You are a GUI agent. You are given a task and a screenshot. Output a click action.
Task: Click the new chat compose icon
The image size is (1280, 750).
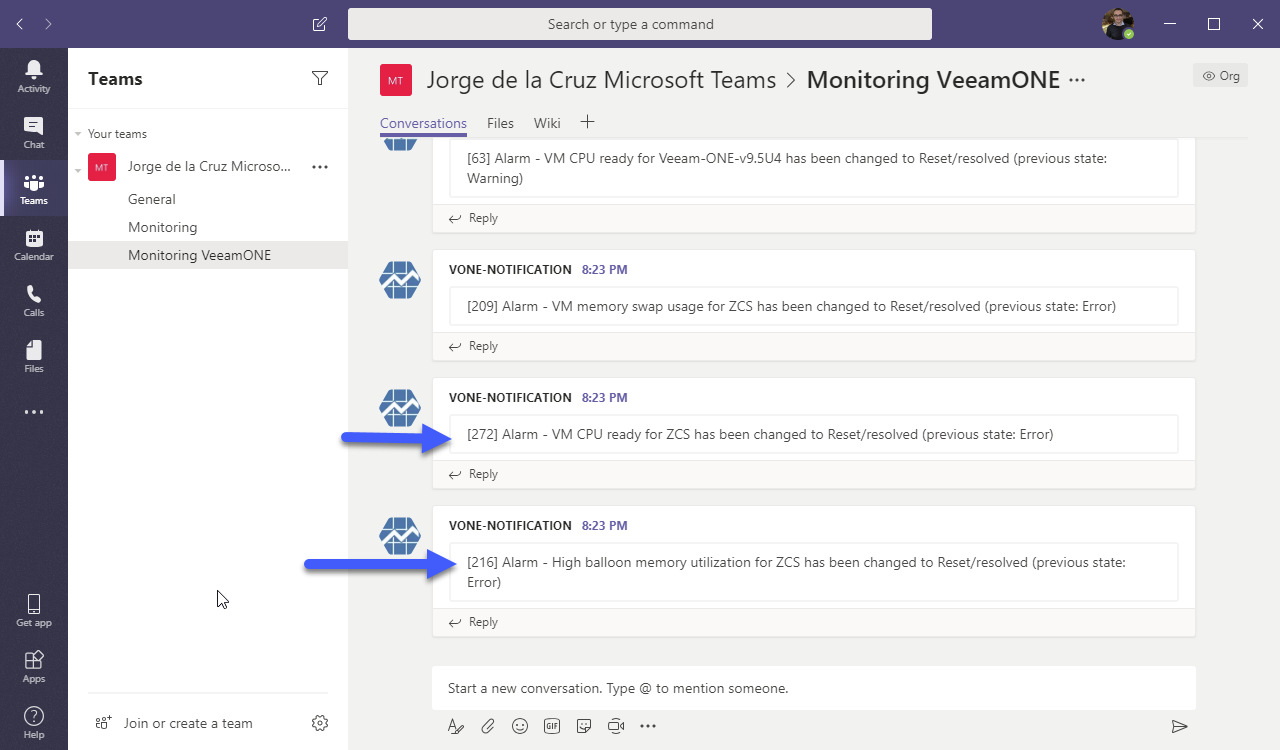click(320, 24)
